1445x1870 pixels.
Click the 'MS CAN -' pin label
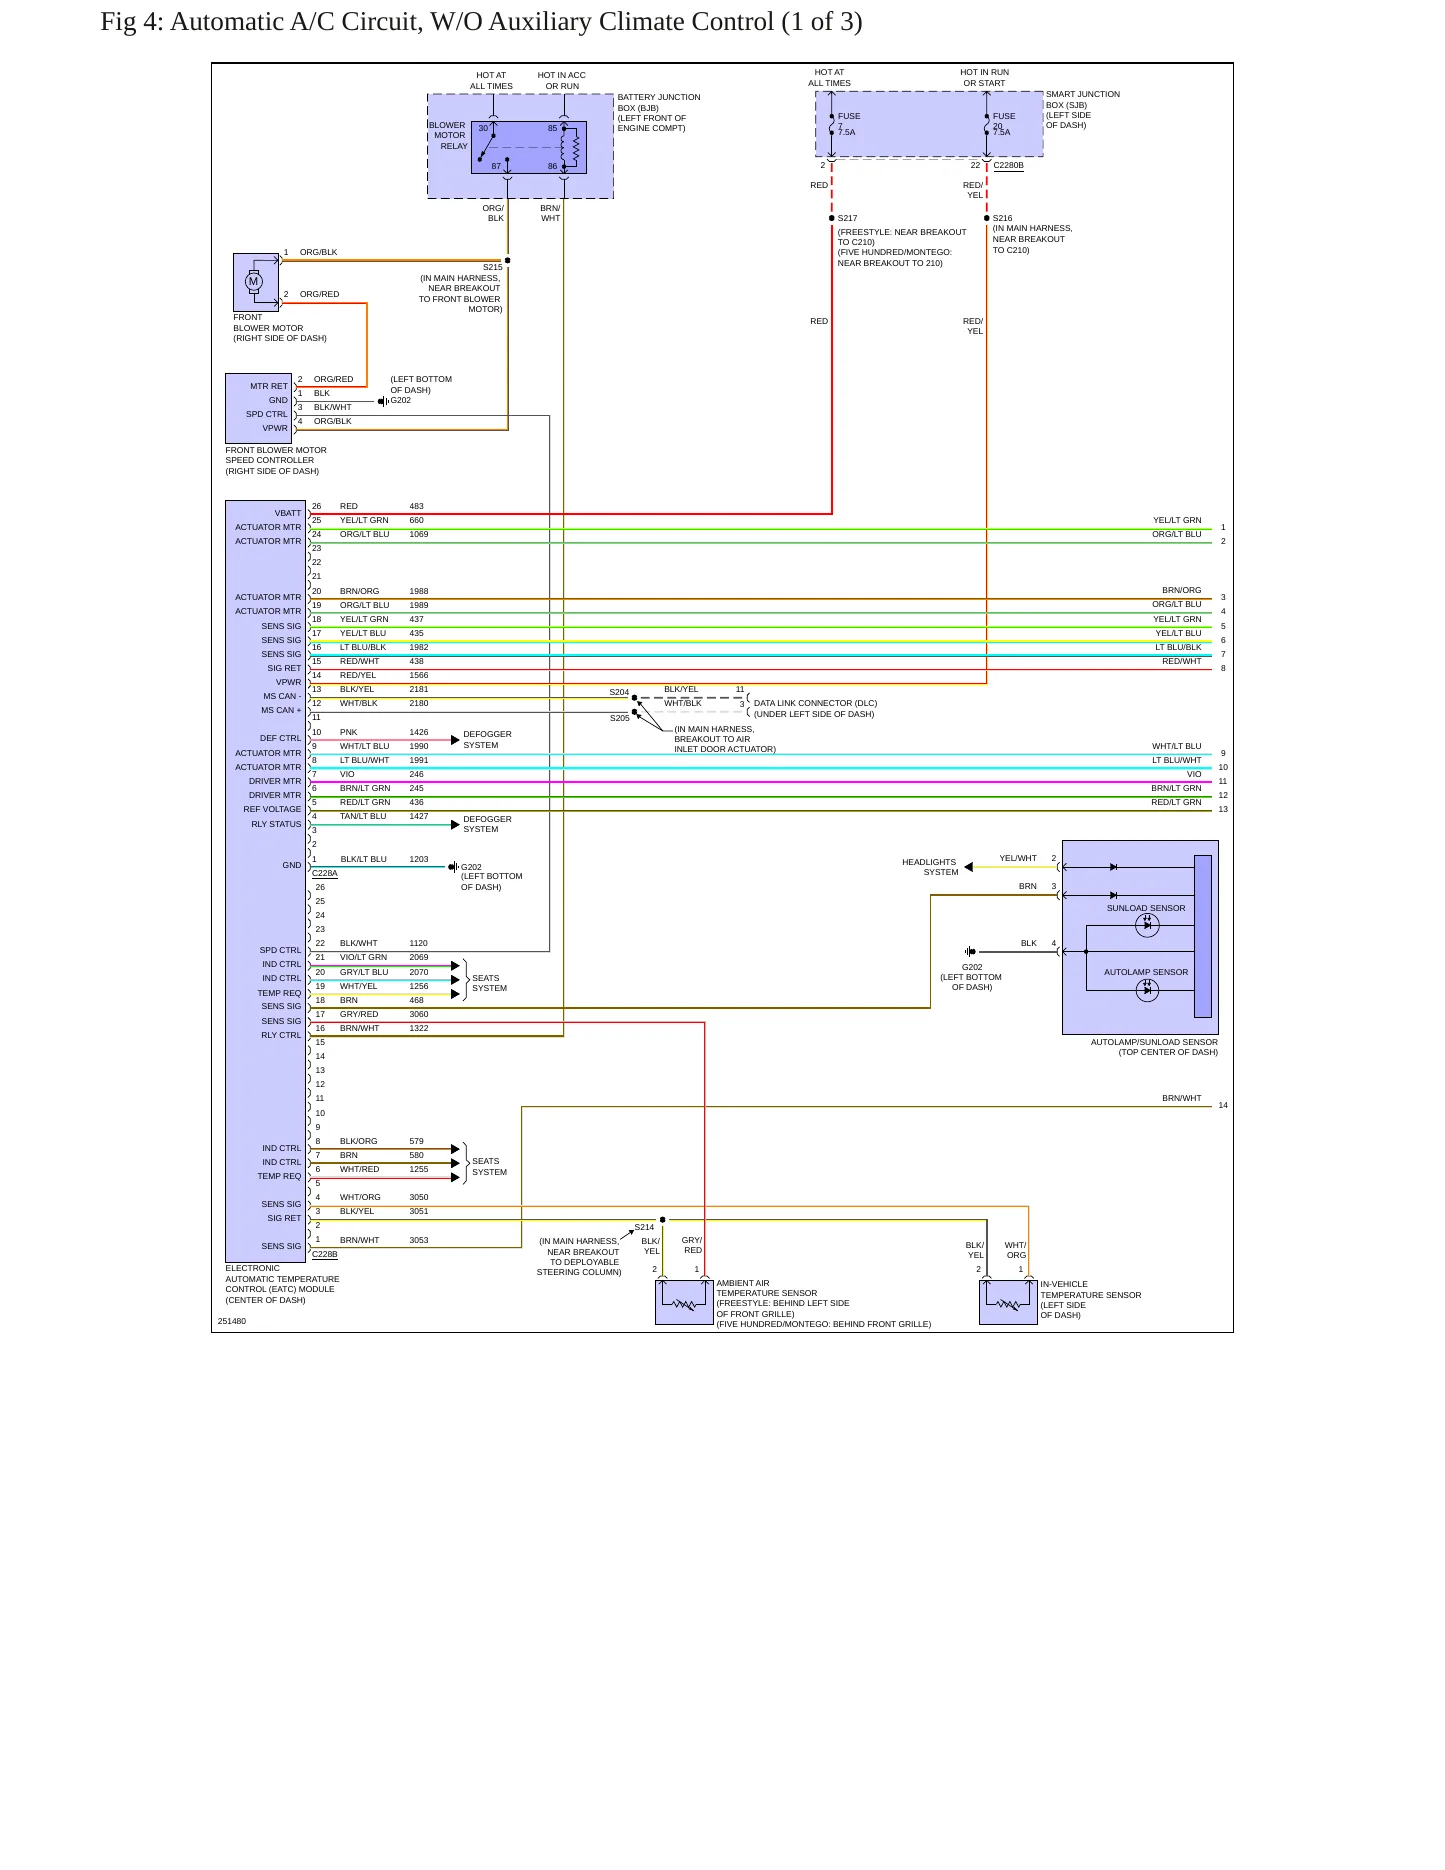click(282, 696)
